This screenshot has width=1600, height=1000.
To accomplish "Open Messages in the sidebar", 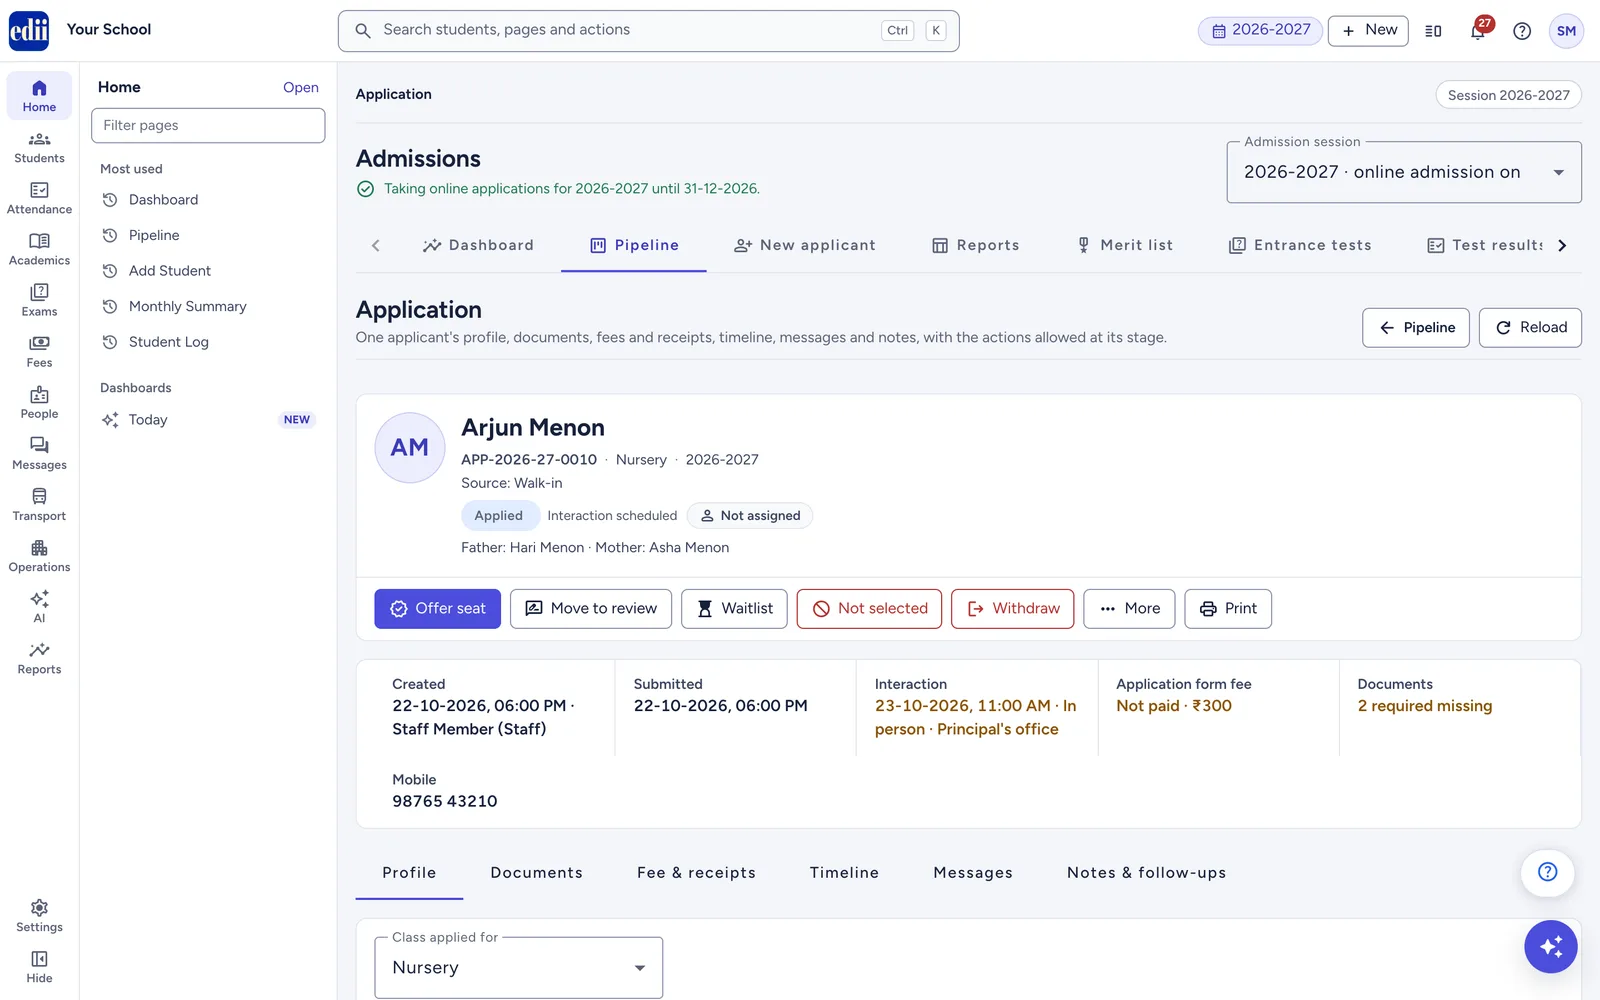I will (x=39, y=453).
